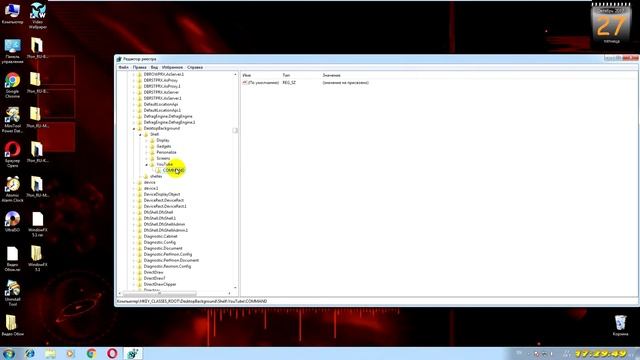
Task: Open Internet Explorer on the taskbar
Action: click(x=30, y=353)
